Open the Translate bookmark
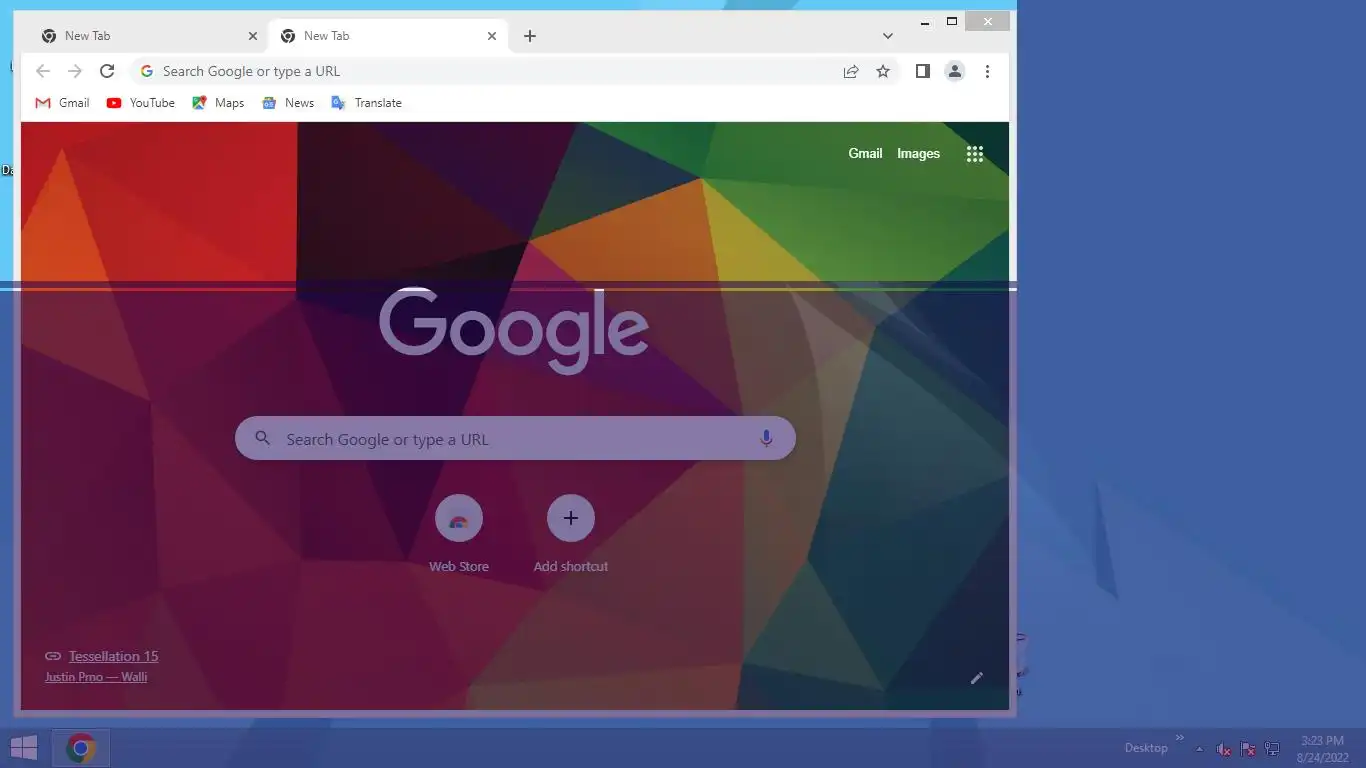The width and height of the screenshot is (1366, 768). (x=366, y=103)
